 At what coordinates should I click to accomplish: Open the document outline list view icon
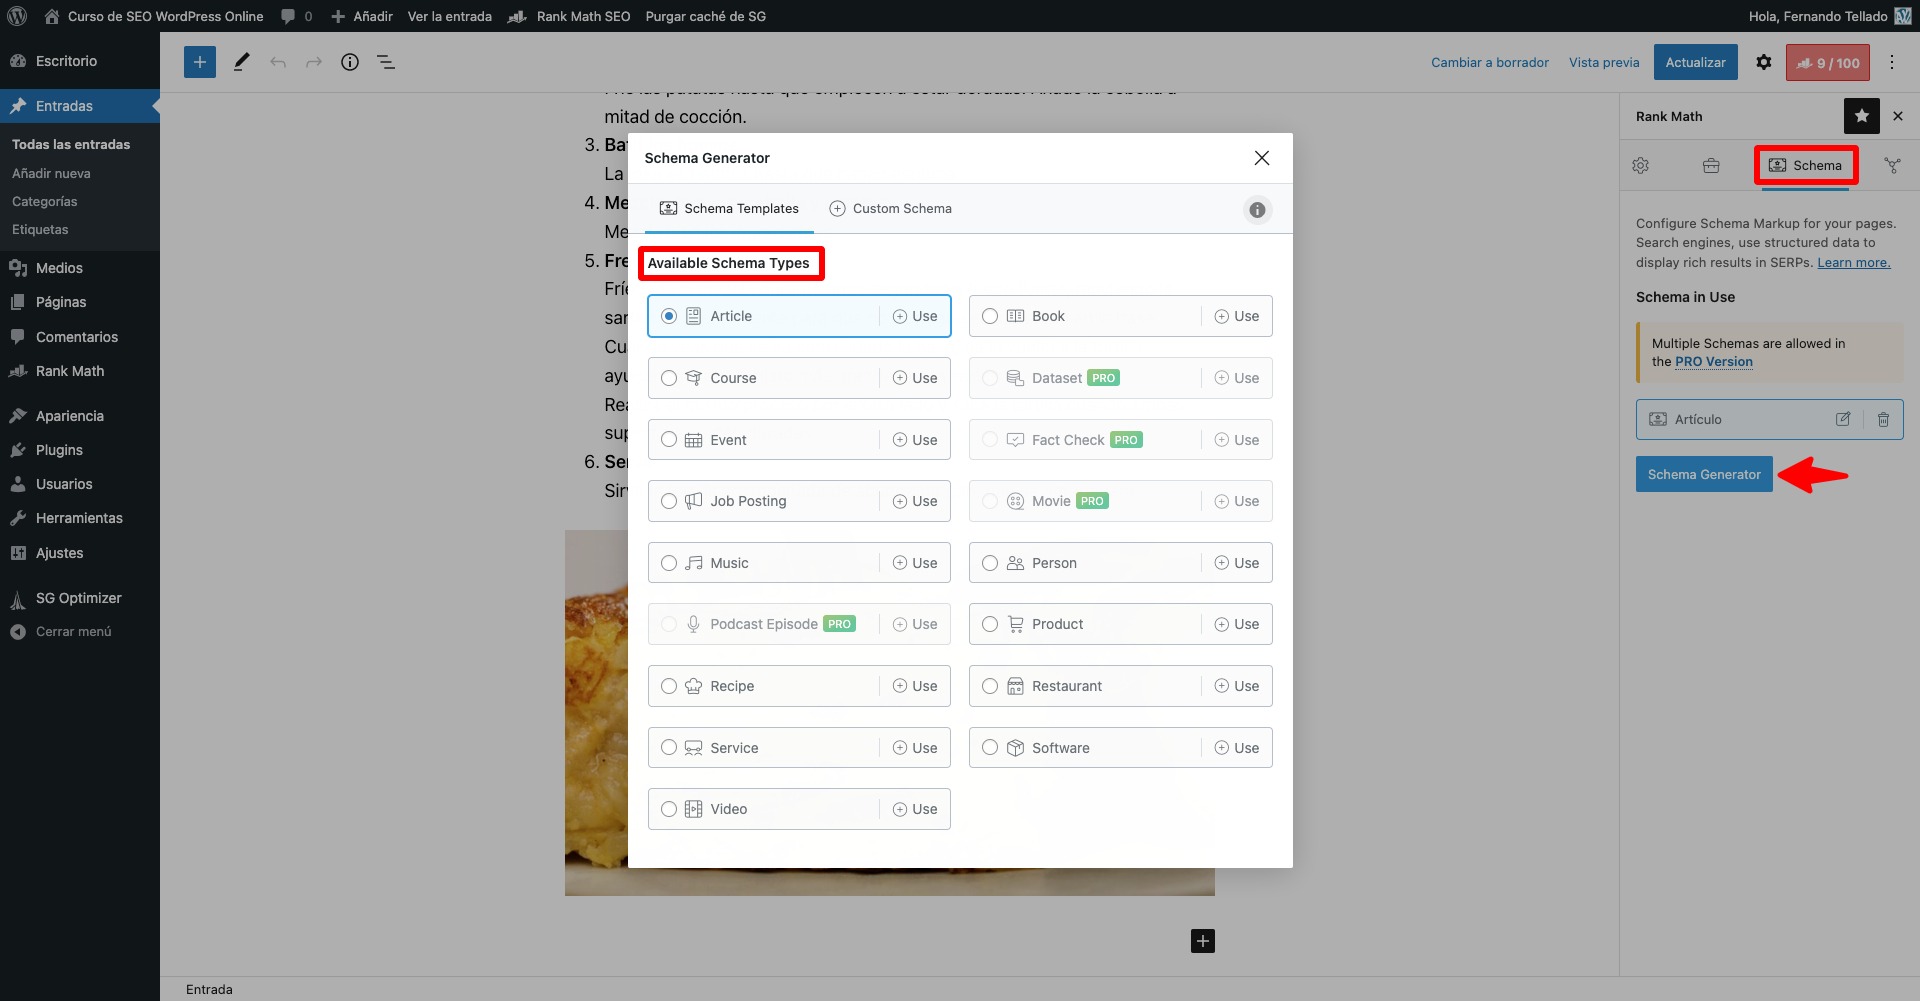386,61
